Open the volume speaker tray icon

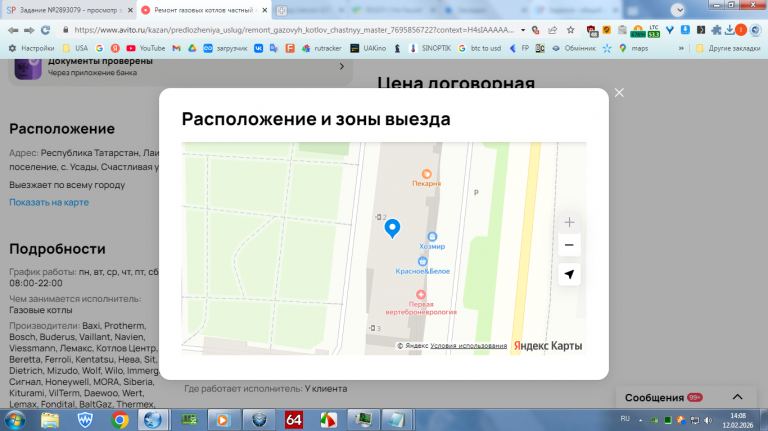(708, 420)
